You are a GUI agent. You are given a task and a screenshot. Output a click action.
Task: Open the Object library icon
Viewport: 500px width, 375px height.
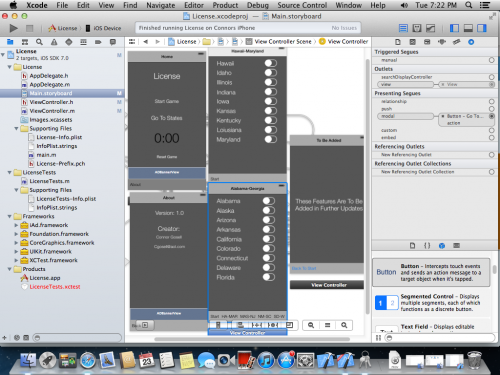[x=442, y=246]
